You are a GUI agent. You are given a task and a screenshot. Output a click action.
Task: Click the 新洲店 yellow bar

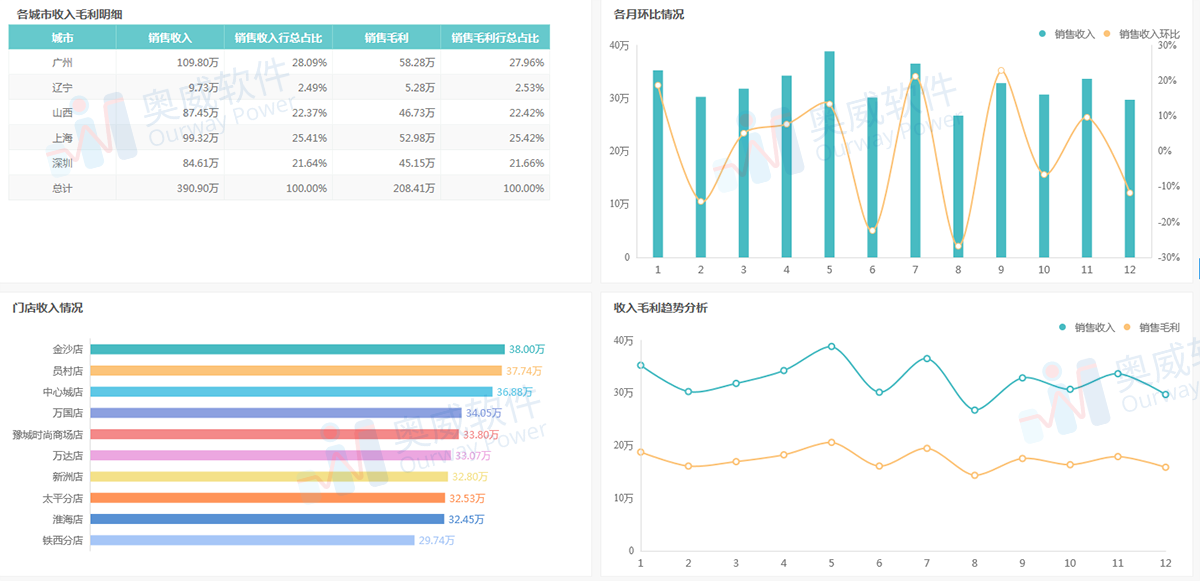(269, 476)
